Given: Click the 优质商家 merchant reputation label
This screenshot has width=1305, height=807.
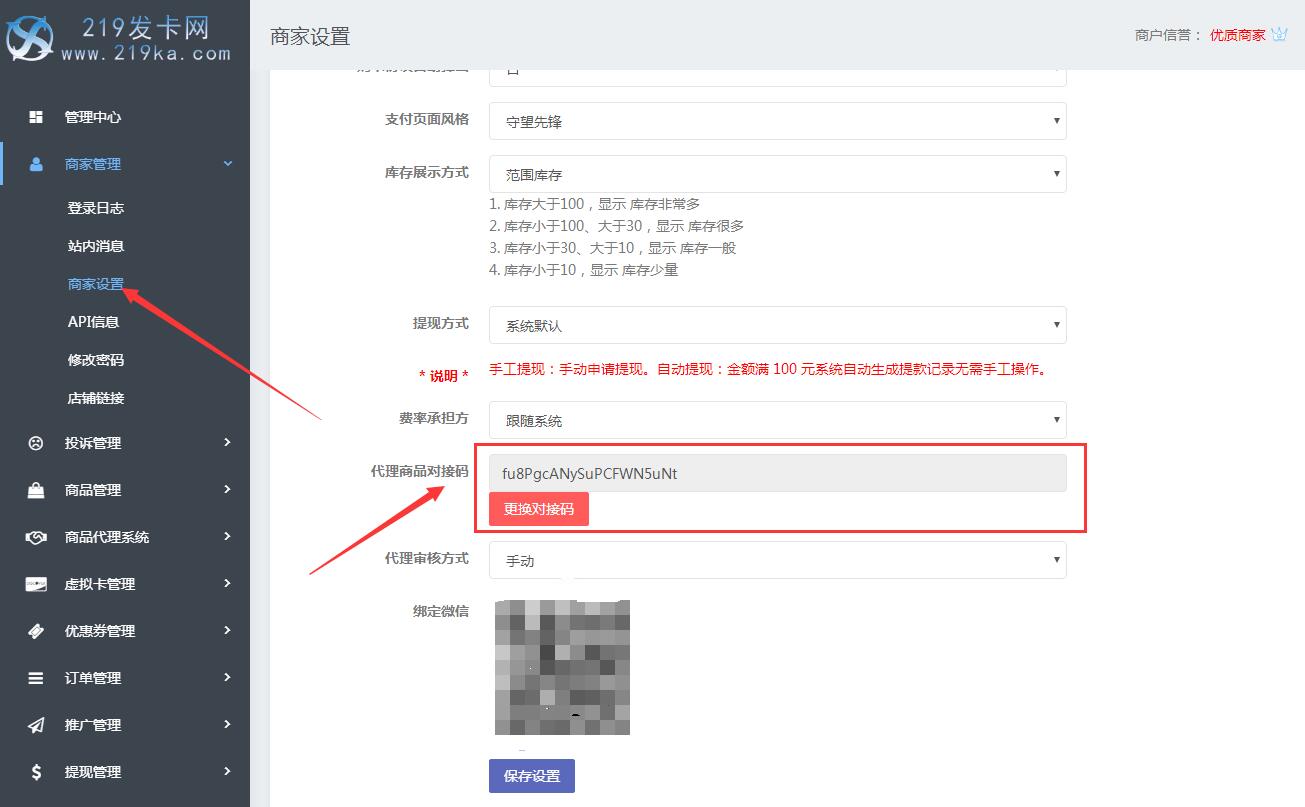Looking at the screenshot, I should point(1237,35).
